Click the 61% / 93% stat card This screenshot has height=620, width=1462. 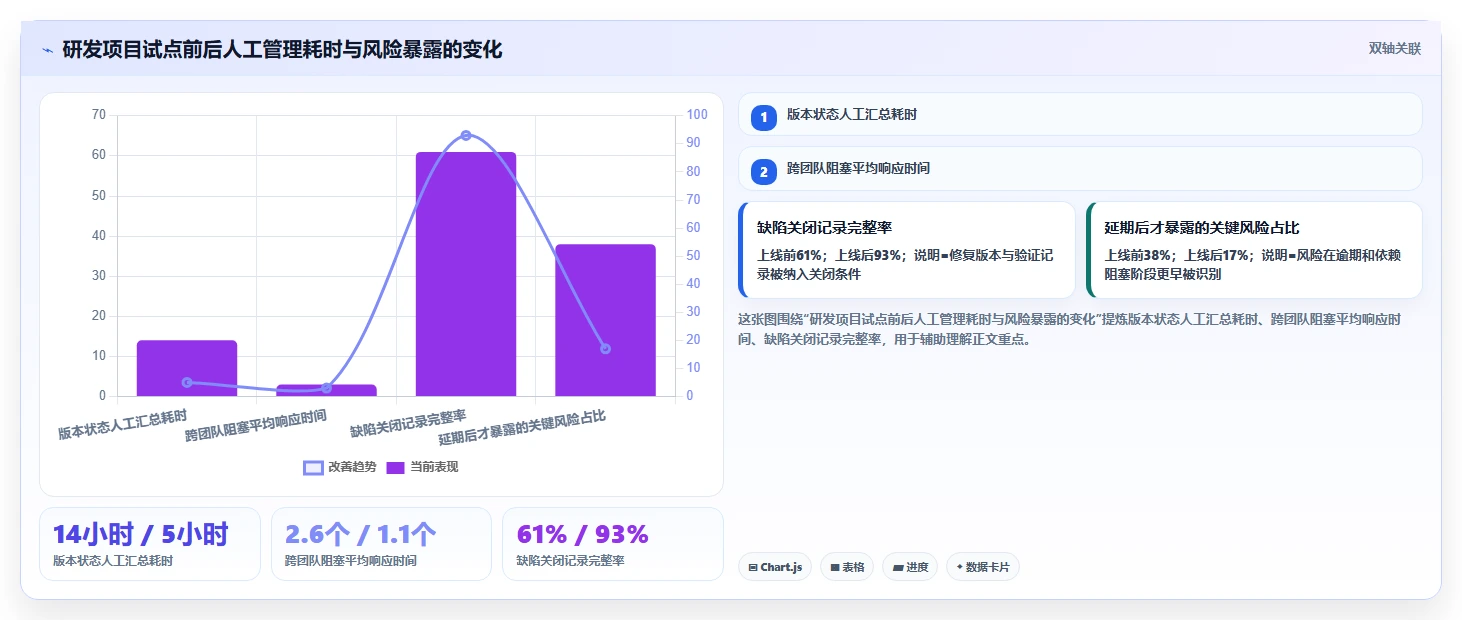coord(612,544)
